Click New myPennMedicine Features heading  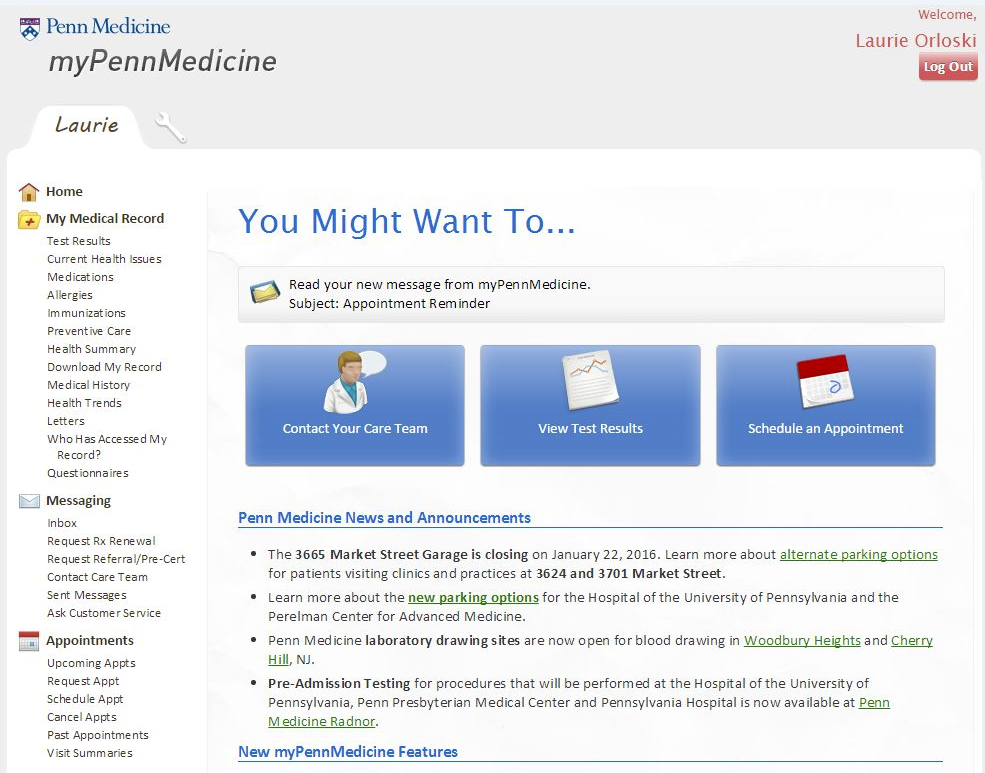pos(348,752)
